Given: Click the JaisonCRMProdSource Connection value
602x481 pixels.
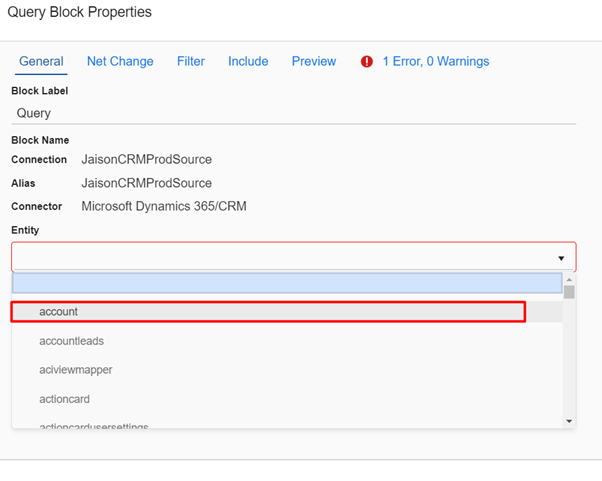Looking at the screenshot, I should point(146,159).
